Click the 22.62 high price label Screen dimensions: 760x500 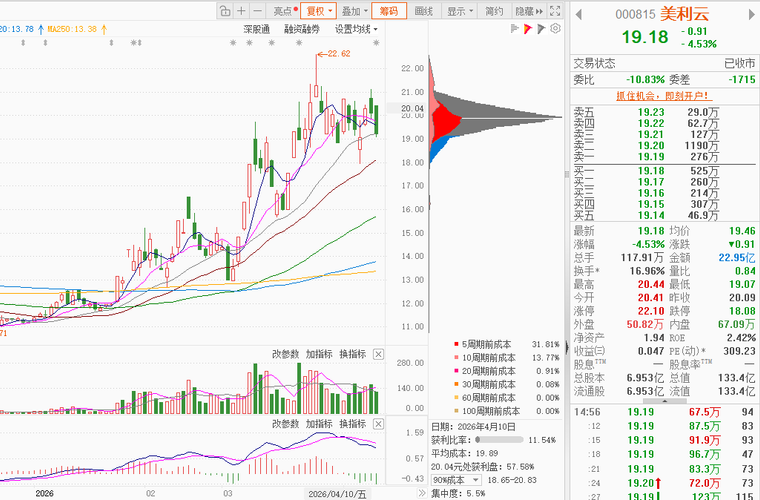click(339, 54)
